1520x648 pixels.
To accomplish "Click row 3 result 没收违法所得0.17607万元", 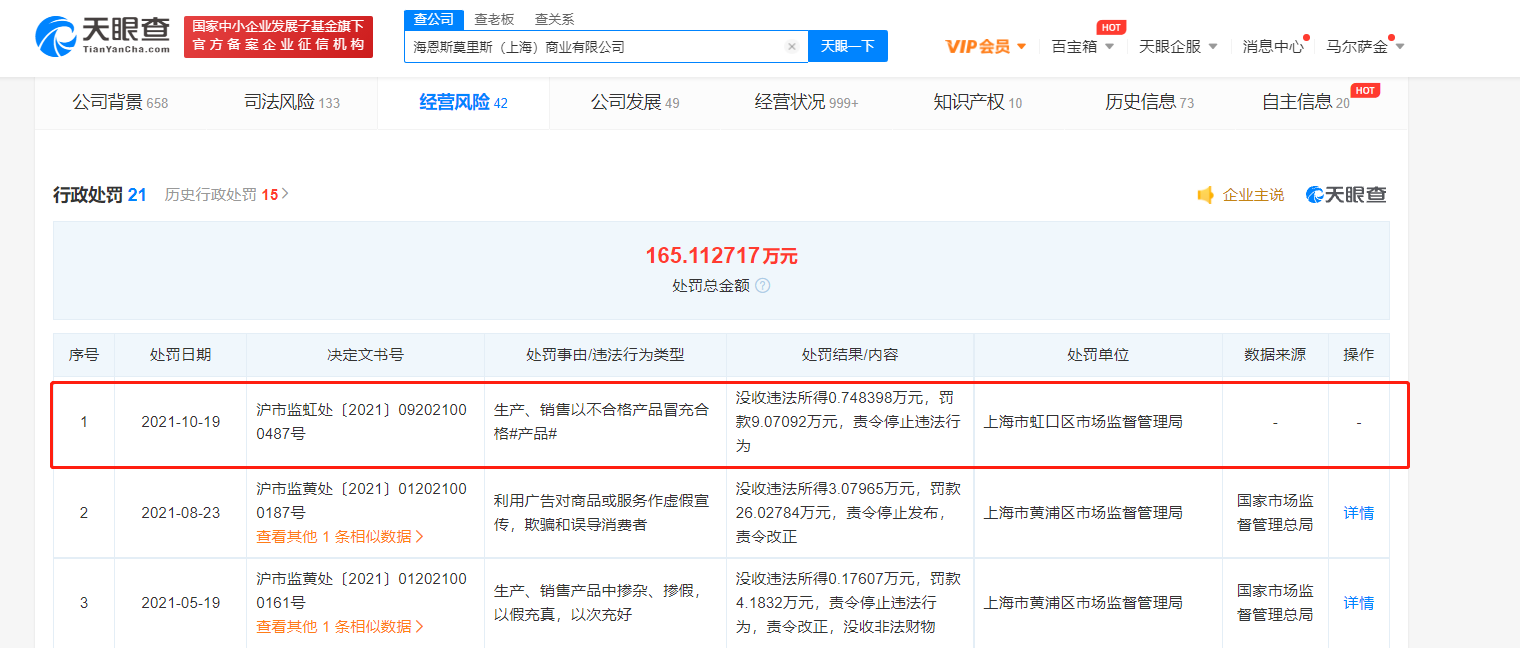I will [x=848, y=603].
